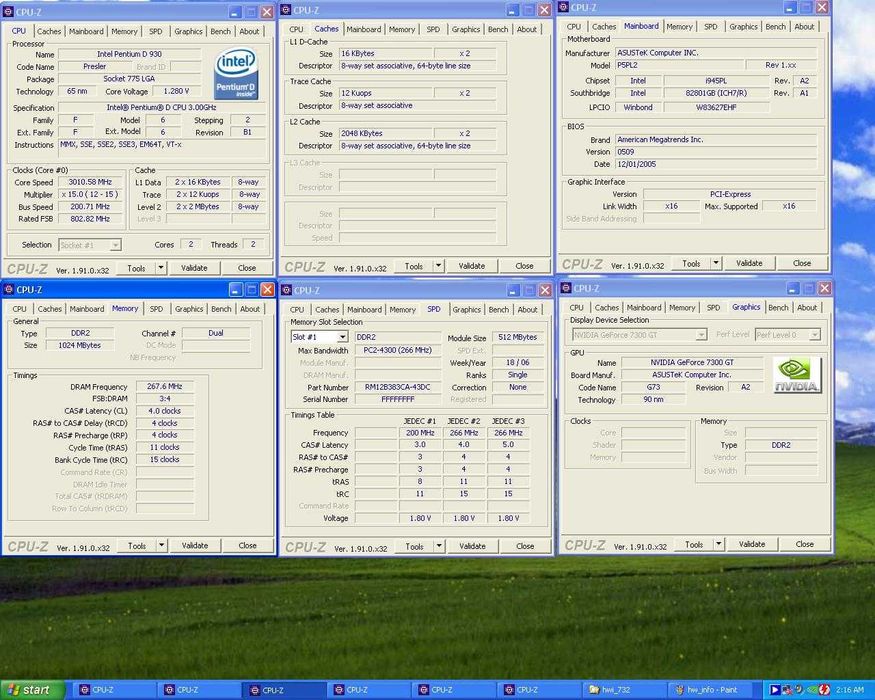Screen dimensions: 875x700
Task: Click the Intel Pentium D inside logo
Action: (x=236, y=74)
